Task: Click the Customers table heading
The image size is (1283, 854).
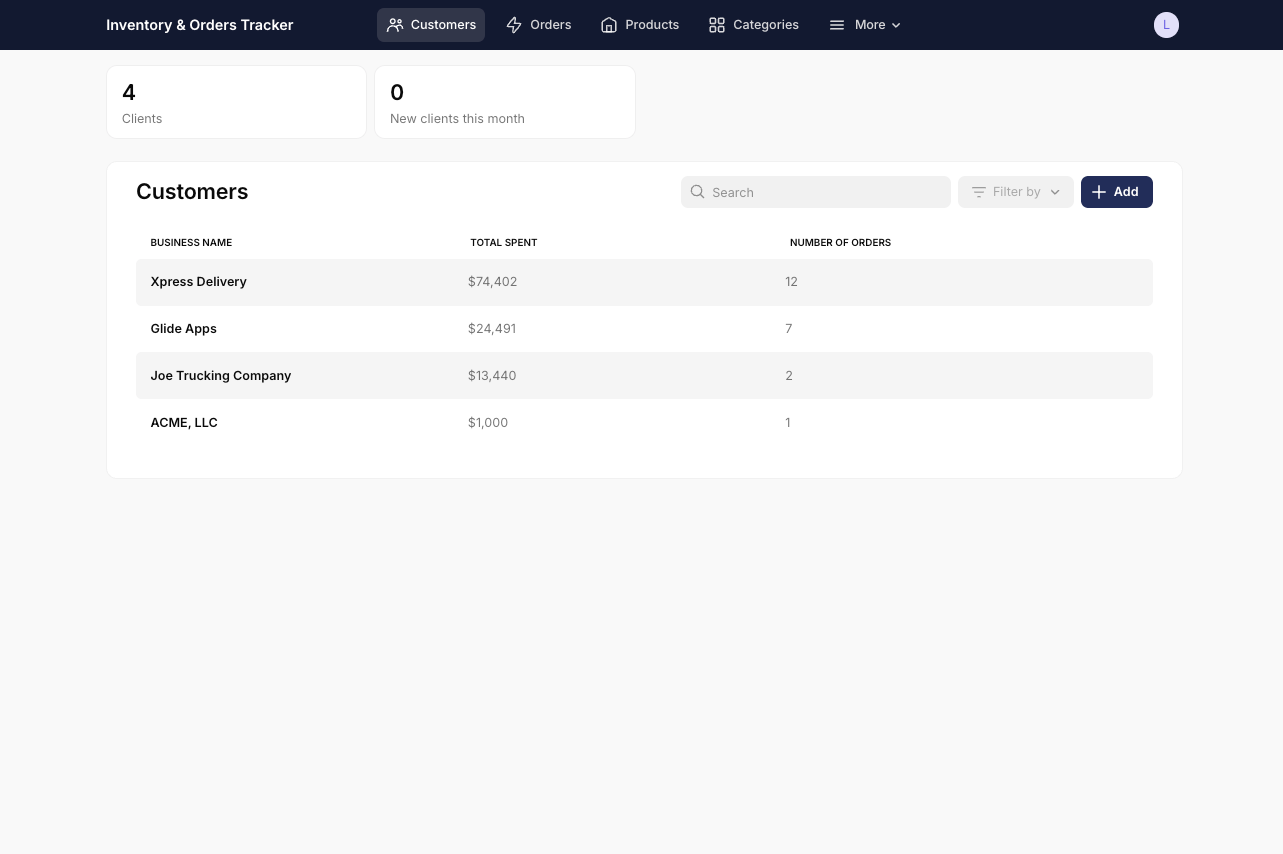Action: 192,192
